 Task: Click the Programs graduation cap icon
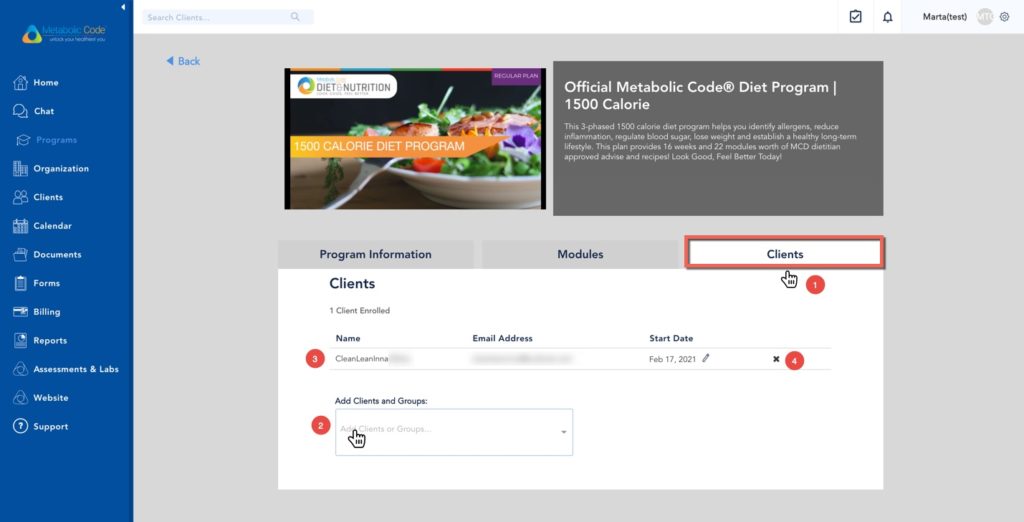(24, 140)
